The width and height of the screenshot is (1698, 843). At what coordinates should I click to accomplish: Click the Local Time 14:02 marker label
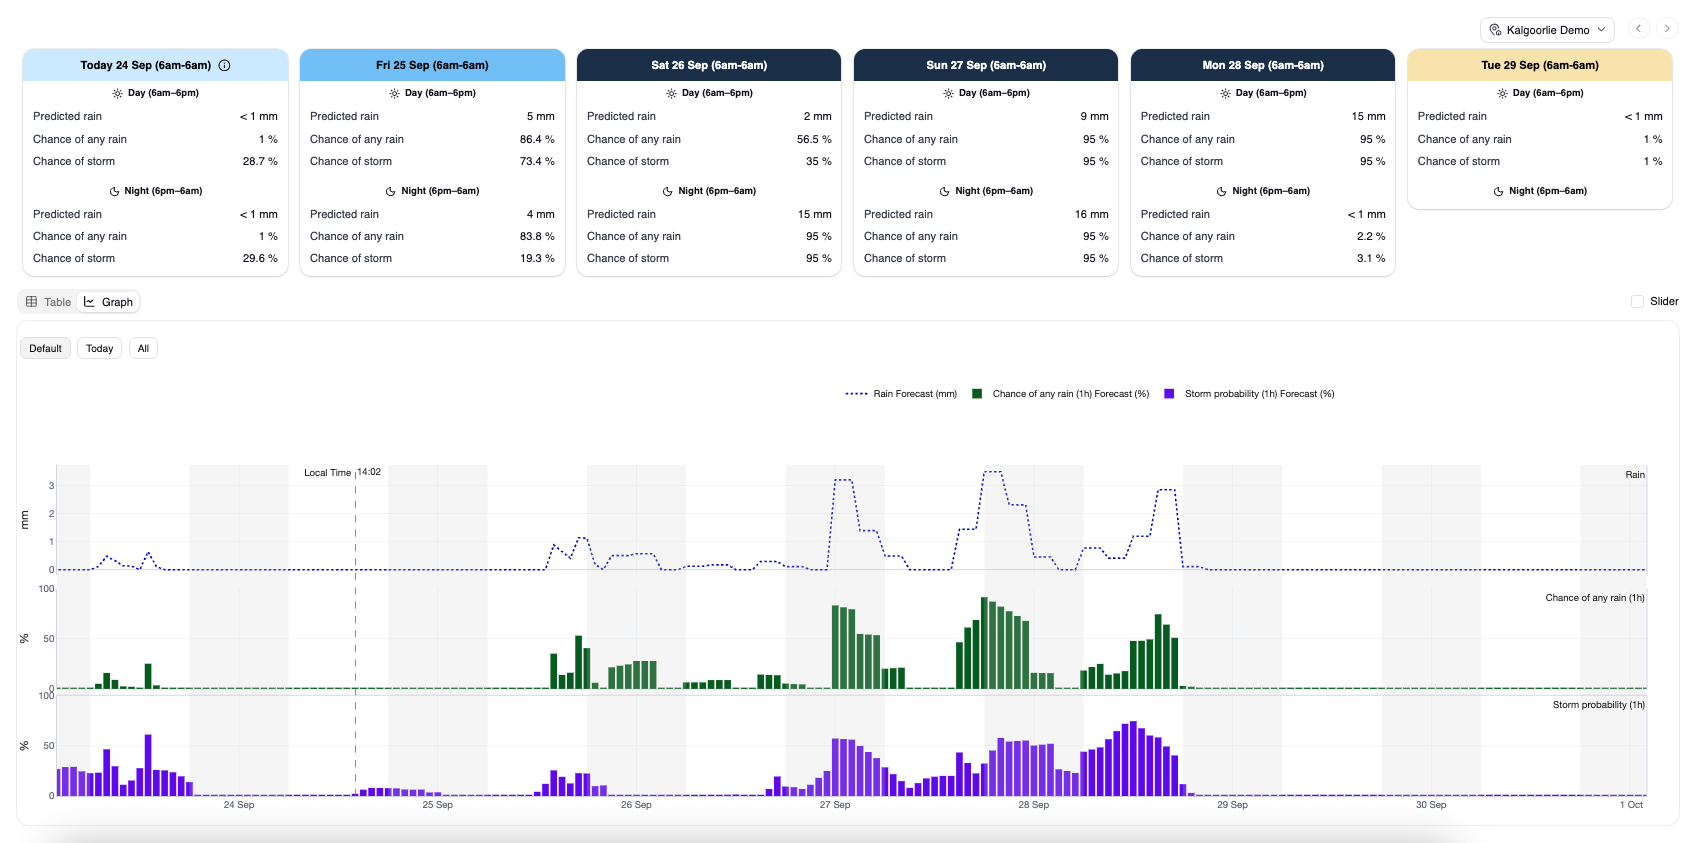tap(342, 472)
